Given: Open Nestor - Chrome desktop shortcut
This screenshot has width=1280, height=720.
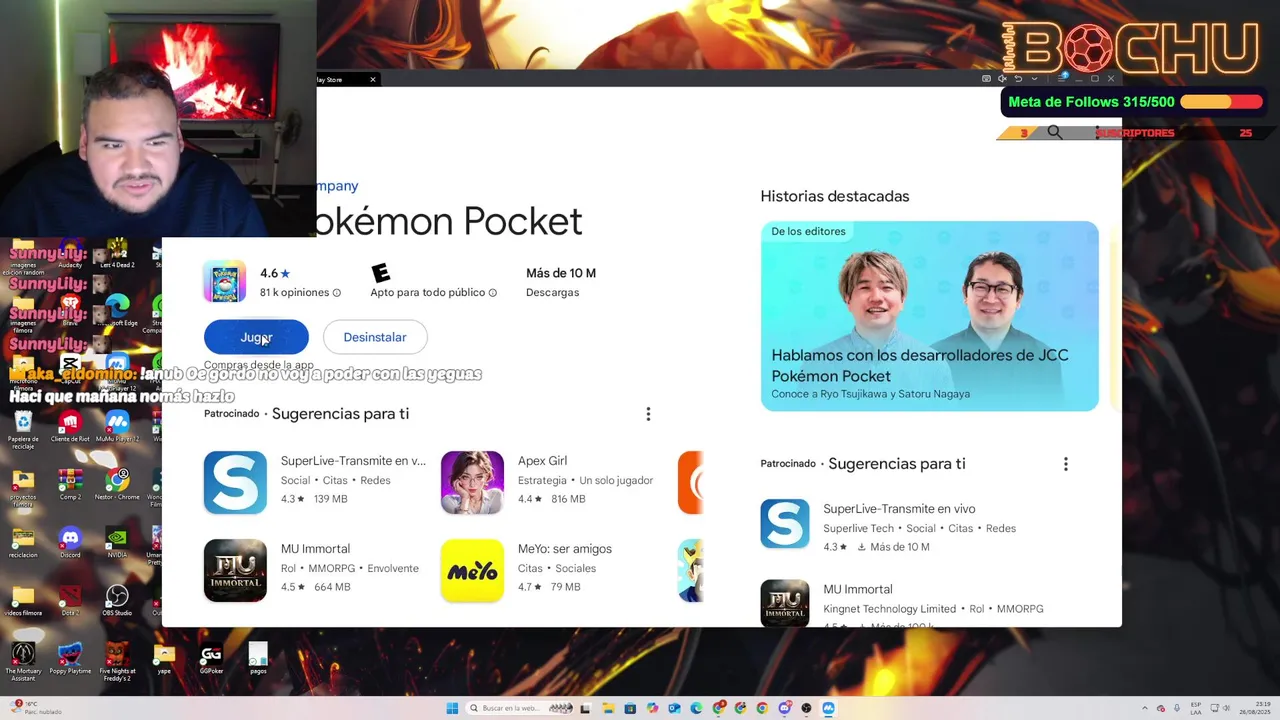Looking at the screenshot, I should [117, 483].
